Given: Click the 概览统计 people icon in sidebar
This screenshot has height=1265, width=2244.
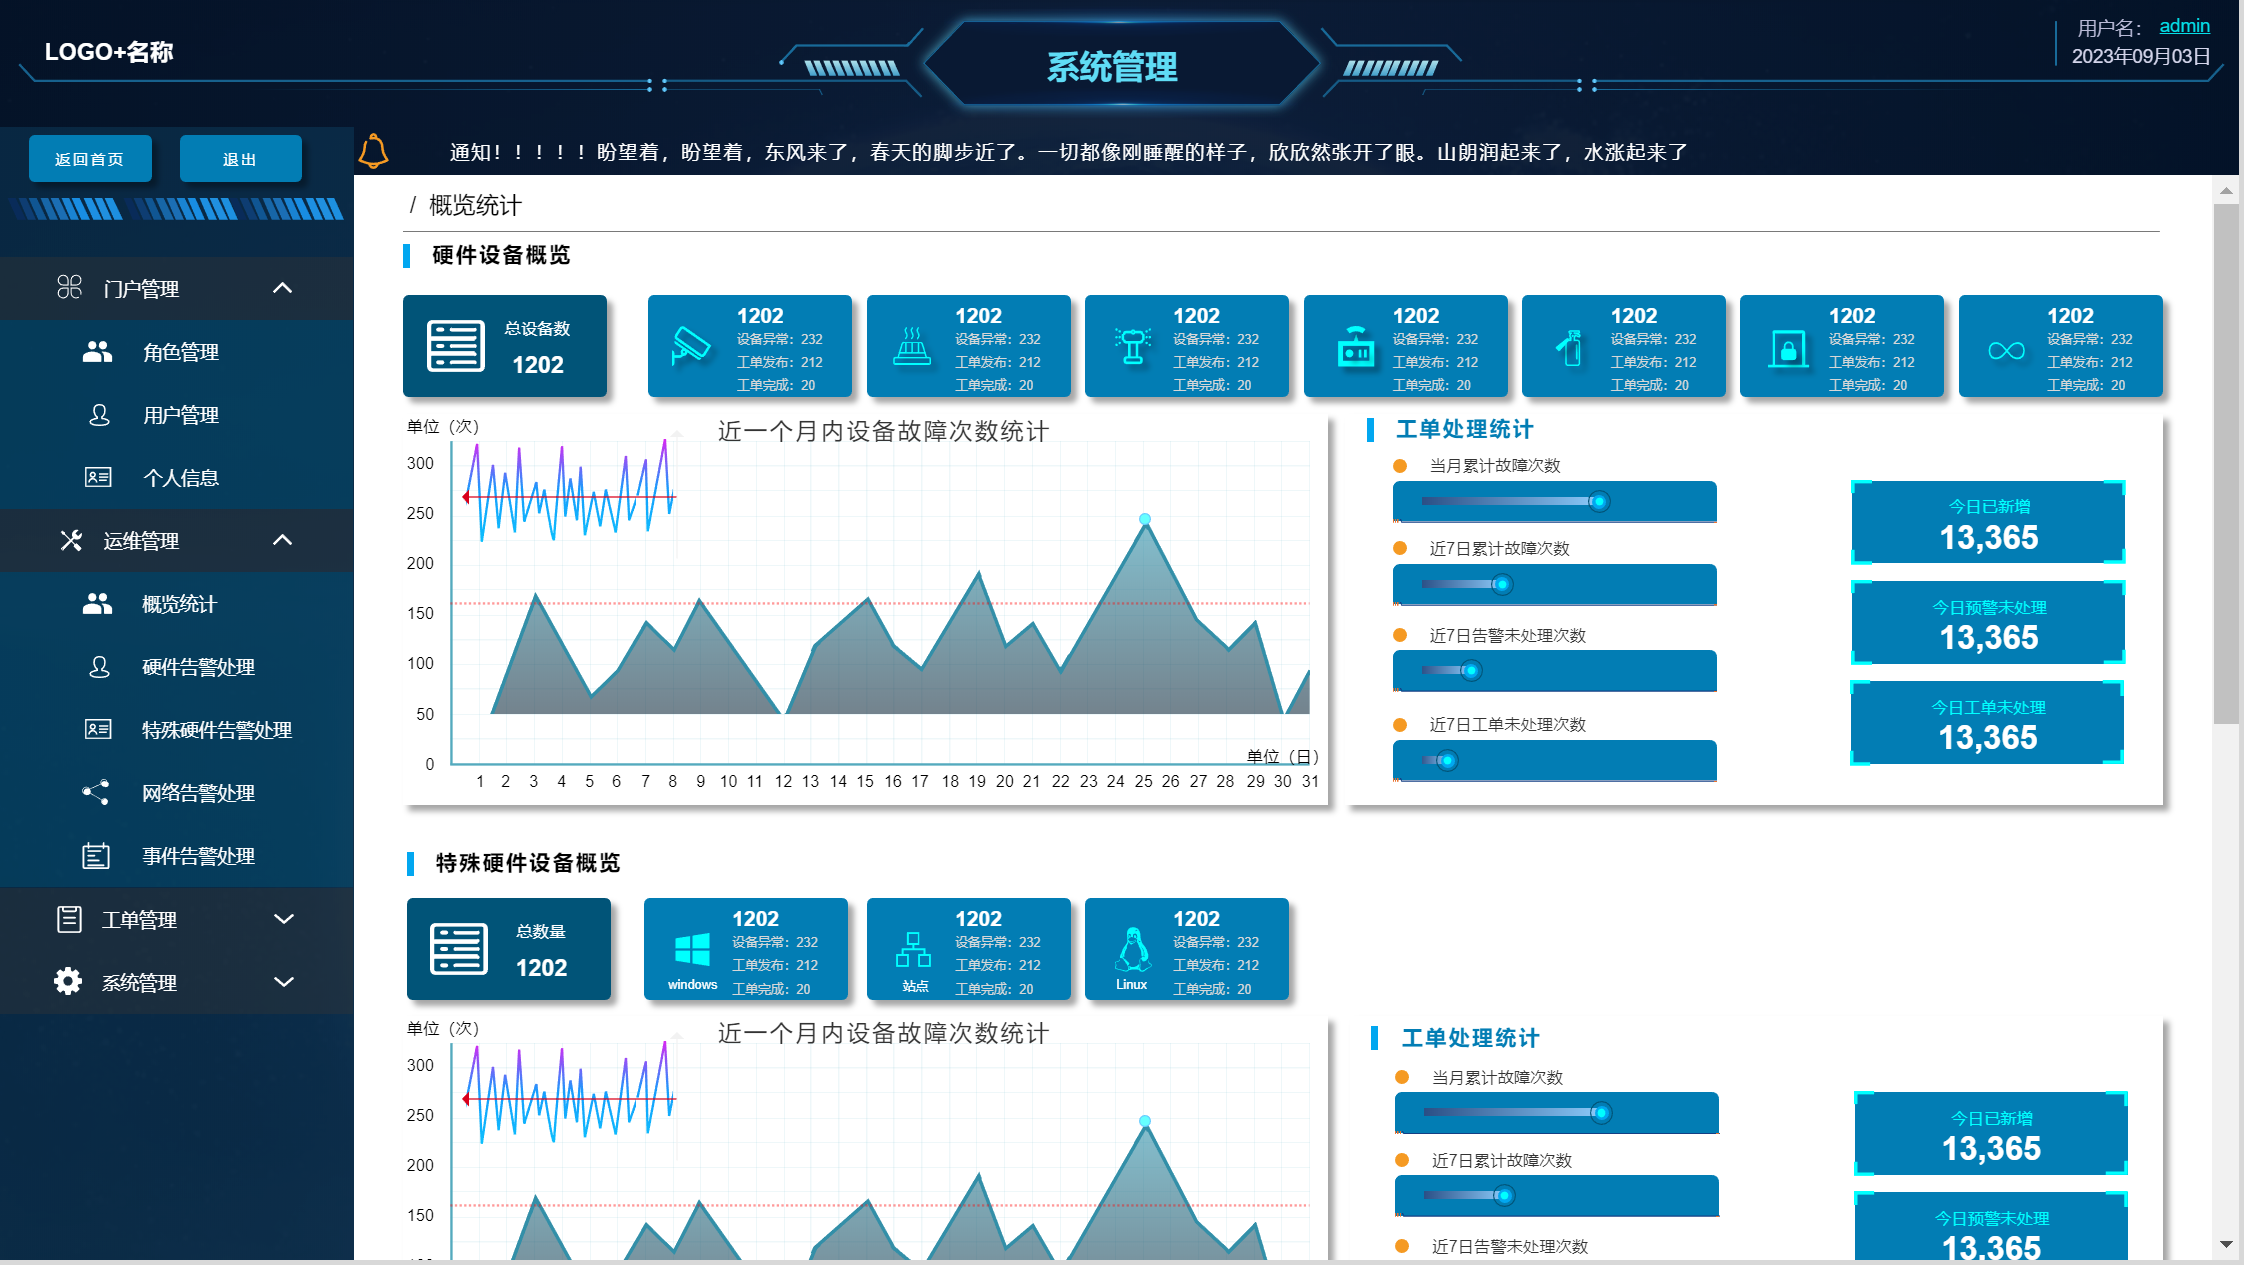Looking at the screenshot, I should (x=97, y=604).
